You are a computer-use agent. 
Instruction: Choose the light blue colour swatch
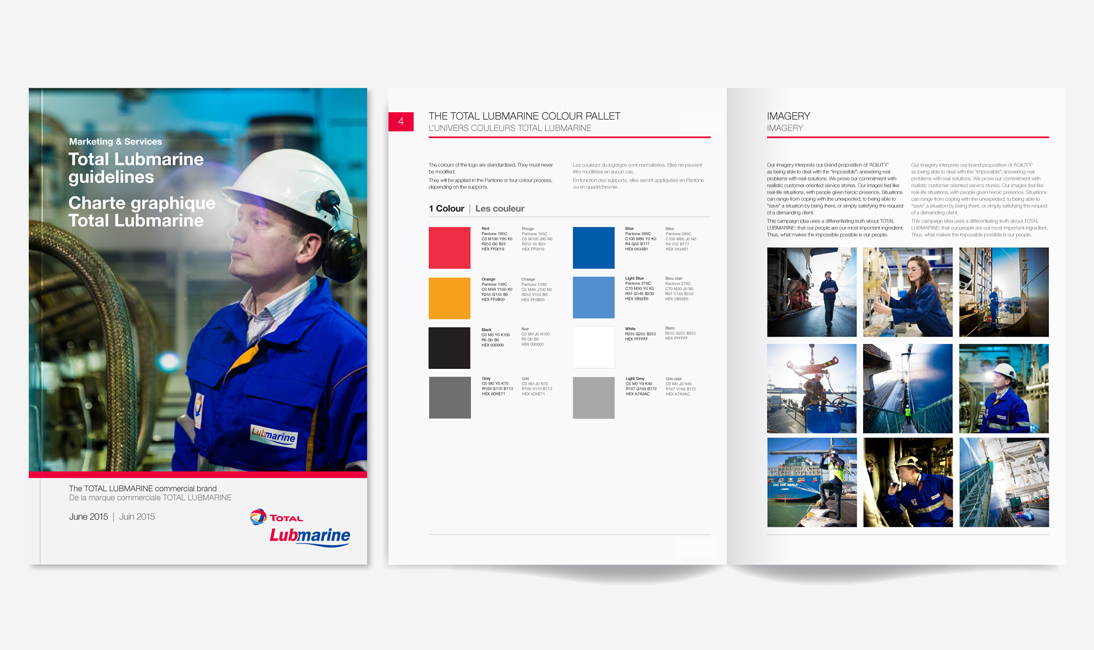pyautogui.click(x=594, y=298)
